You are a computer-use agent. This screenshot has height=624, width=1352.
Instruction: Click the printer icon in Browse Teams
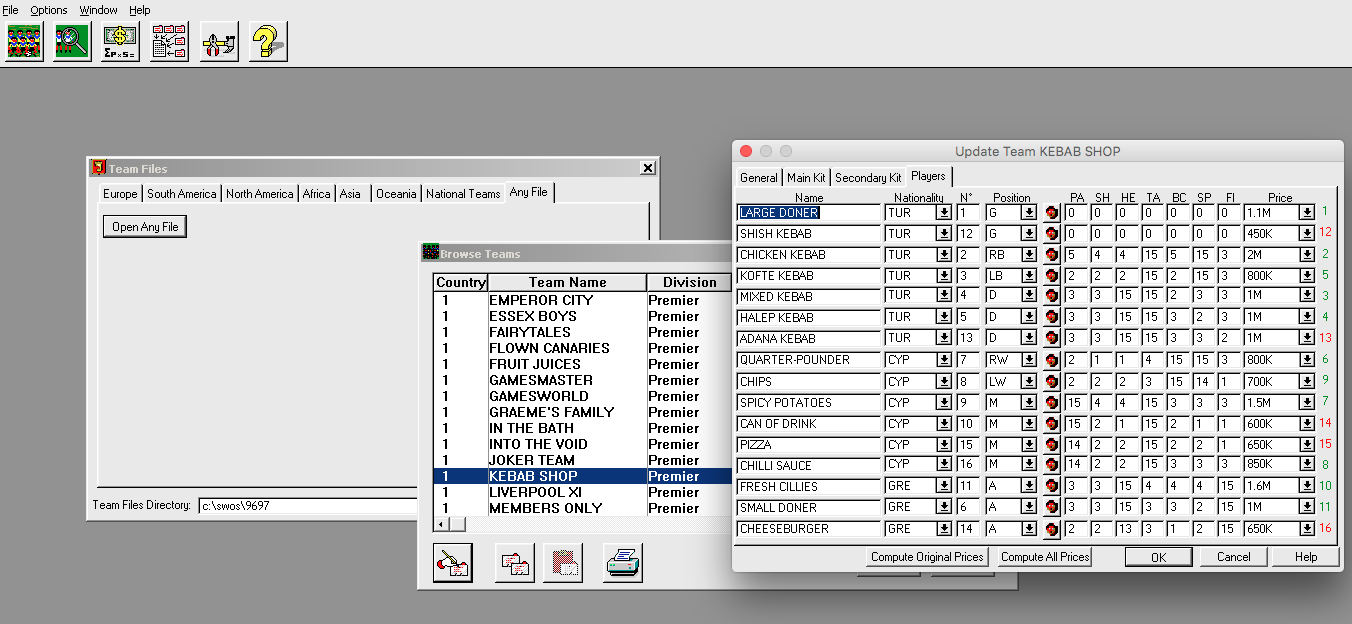(623, 563)
